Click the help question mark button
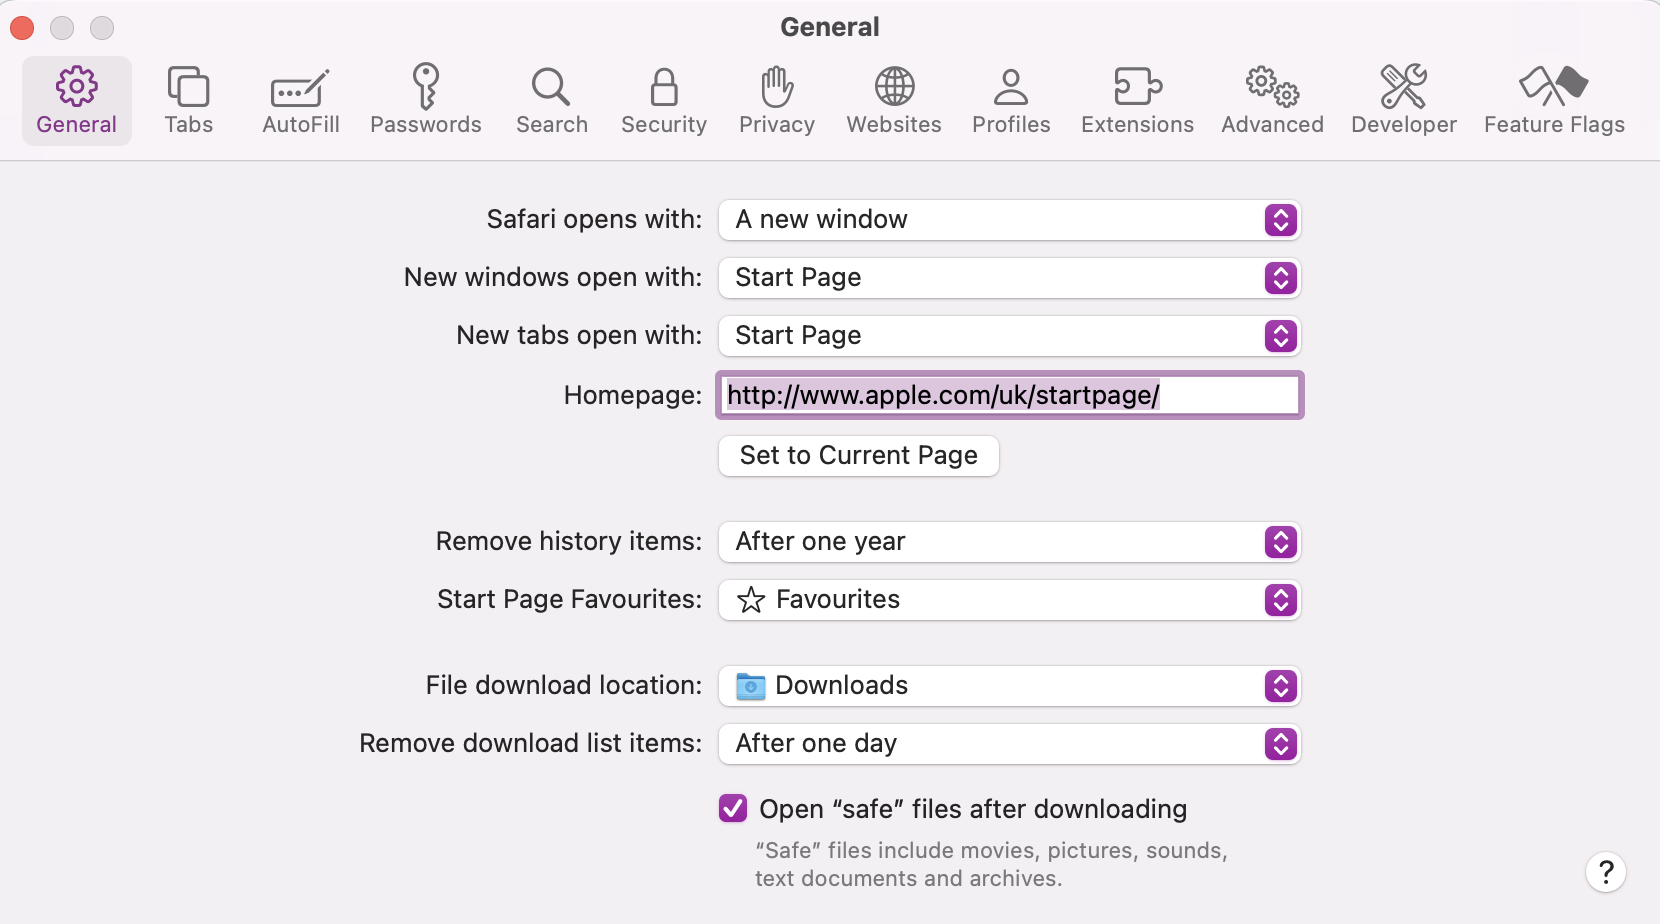1660x924 pixels. [x=1605, y=871]
